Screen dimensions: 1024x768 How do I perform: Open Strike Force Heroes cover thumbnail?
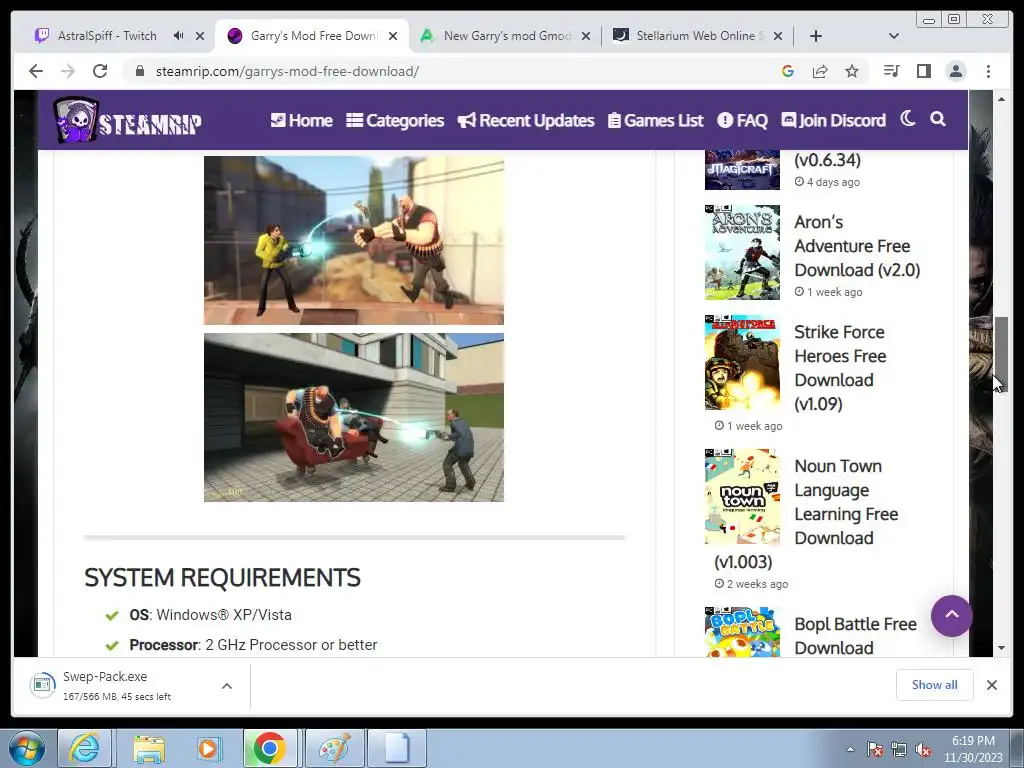743,362
